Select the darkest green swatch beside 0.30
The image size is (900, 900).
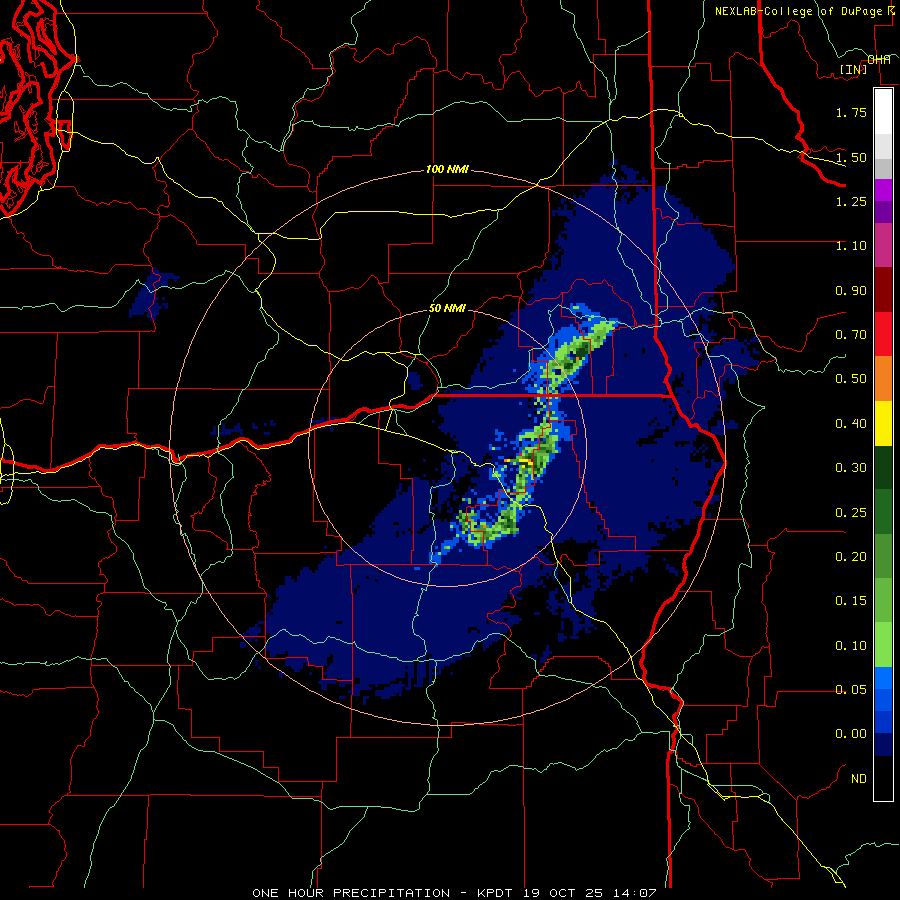tap(883, 468)
